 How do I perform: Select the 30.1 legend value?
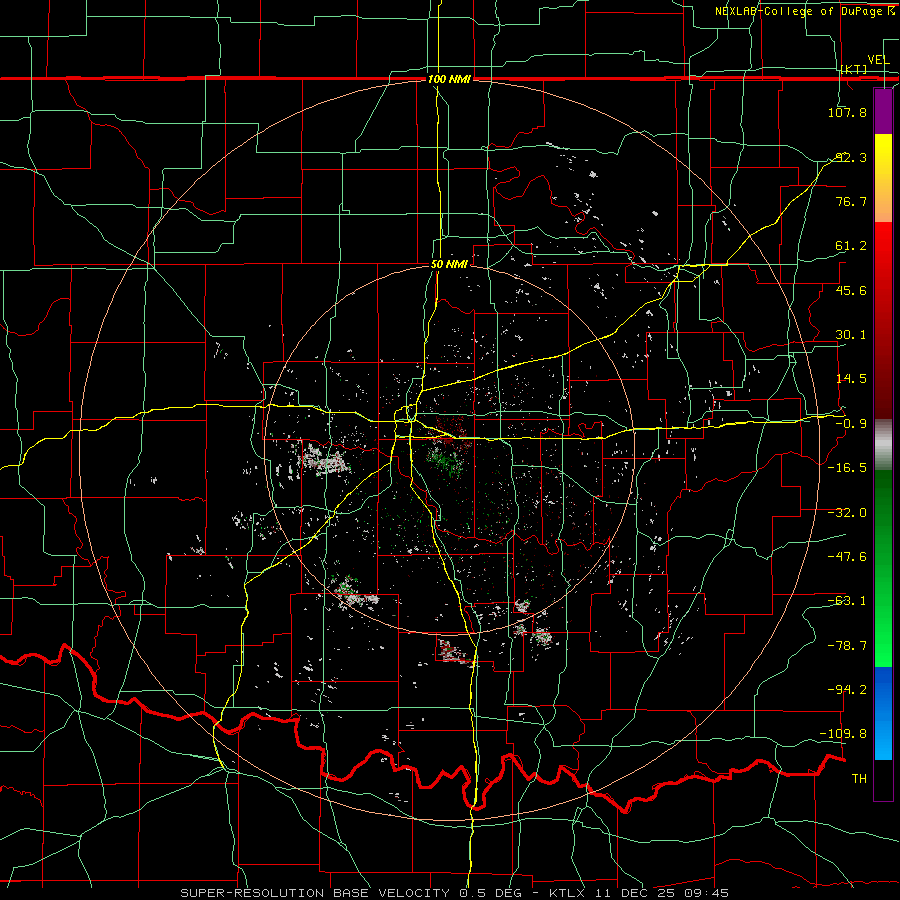pyautogui.click(x=851, y=335)
